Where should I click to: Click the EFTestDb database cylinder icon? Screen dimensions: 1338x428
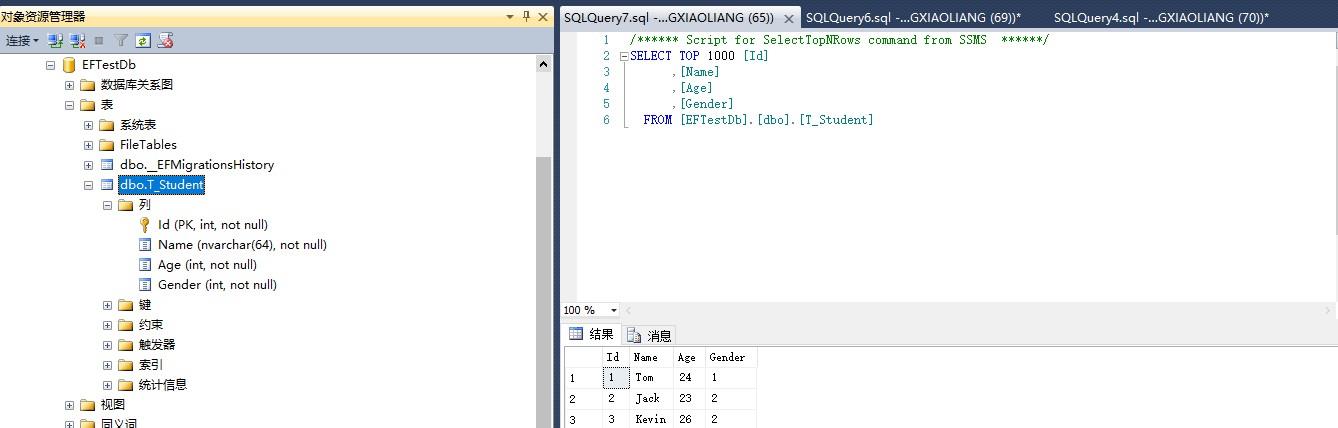click(x=69, y=65)
